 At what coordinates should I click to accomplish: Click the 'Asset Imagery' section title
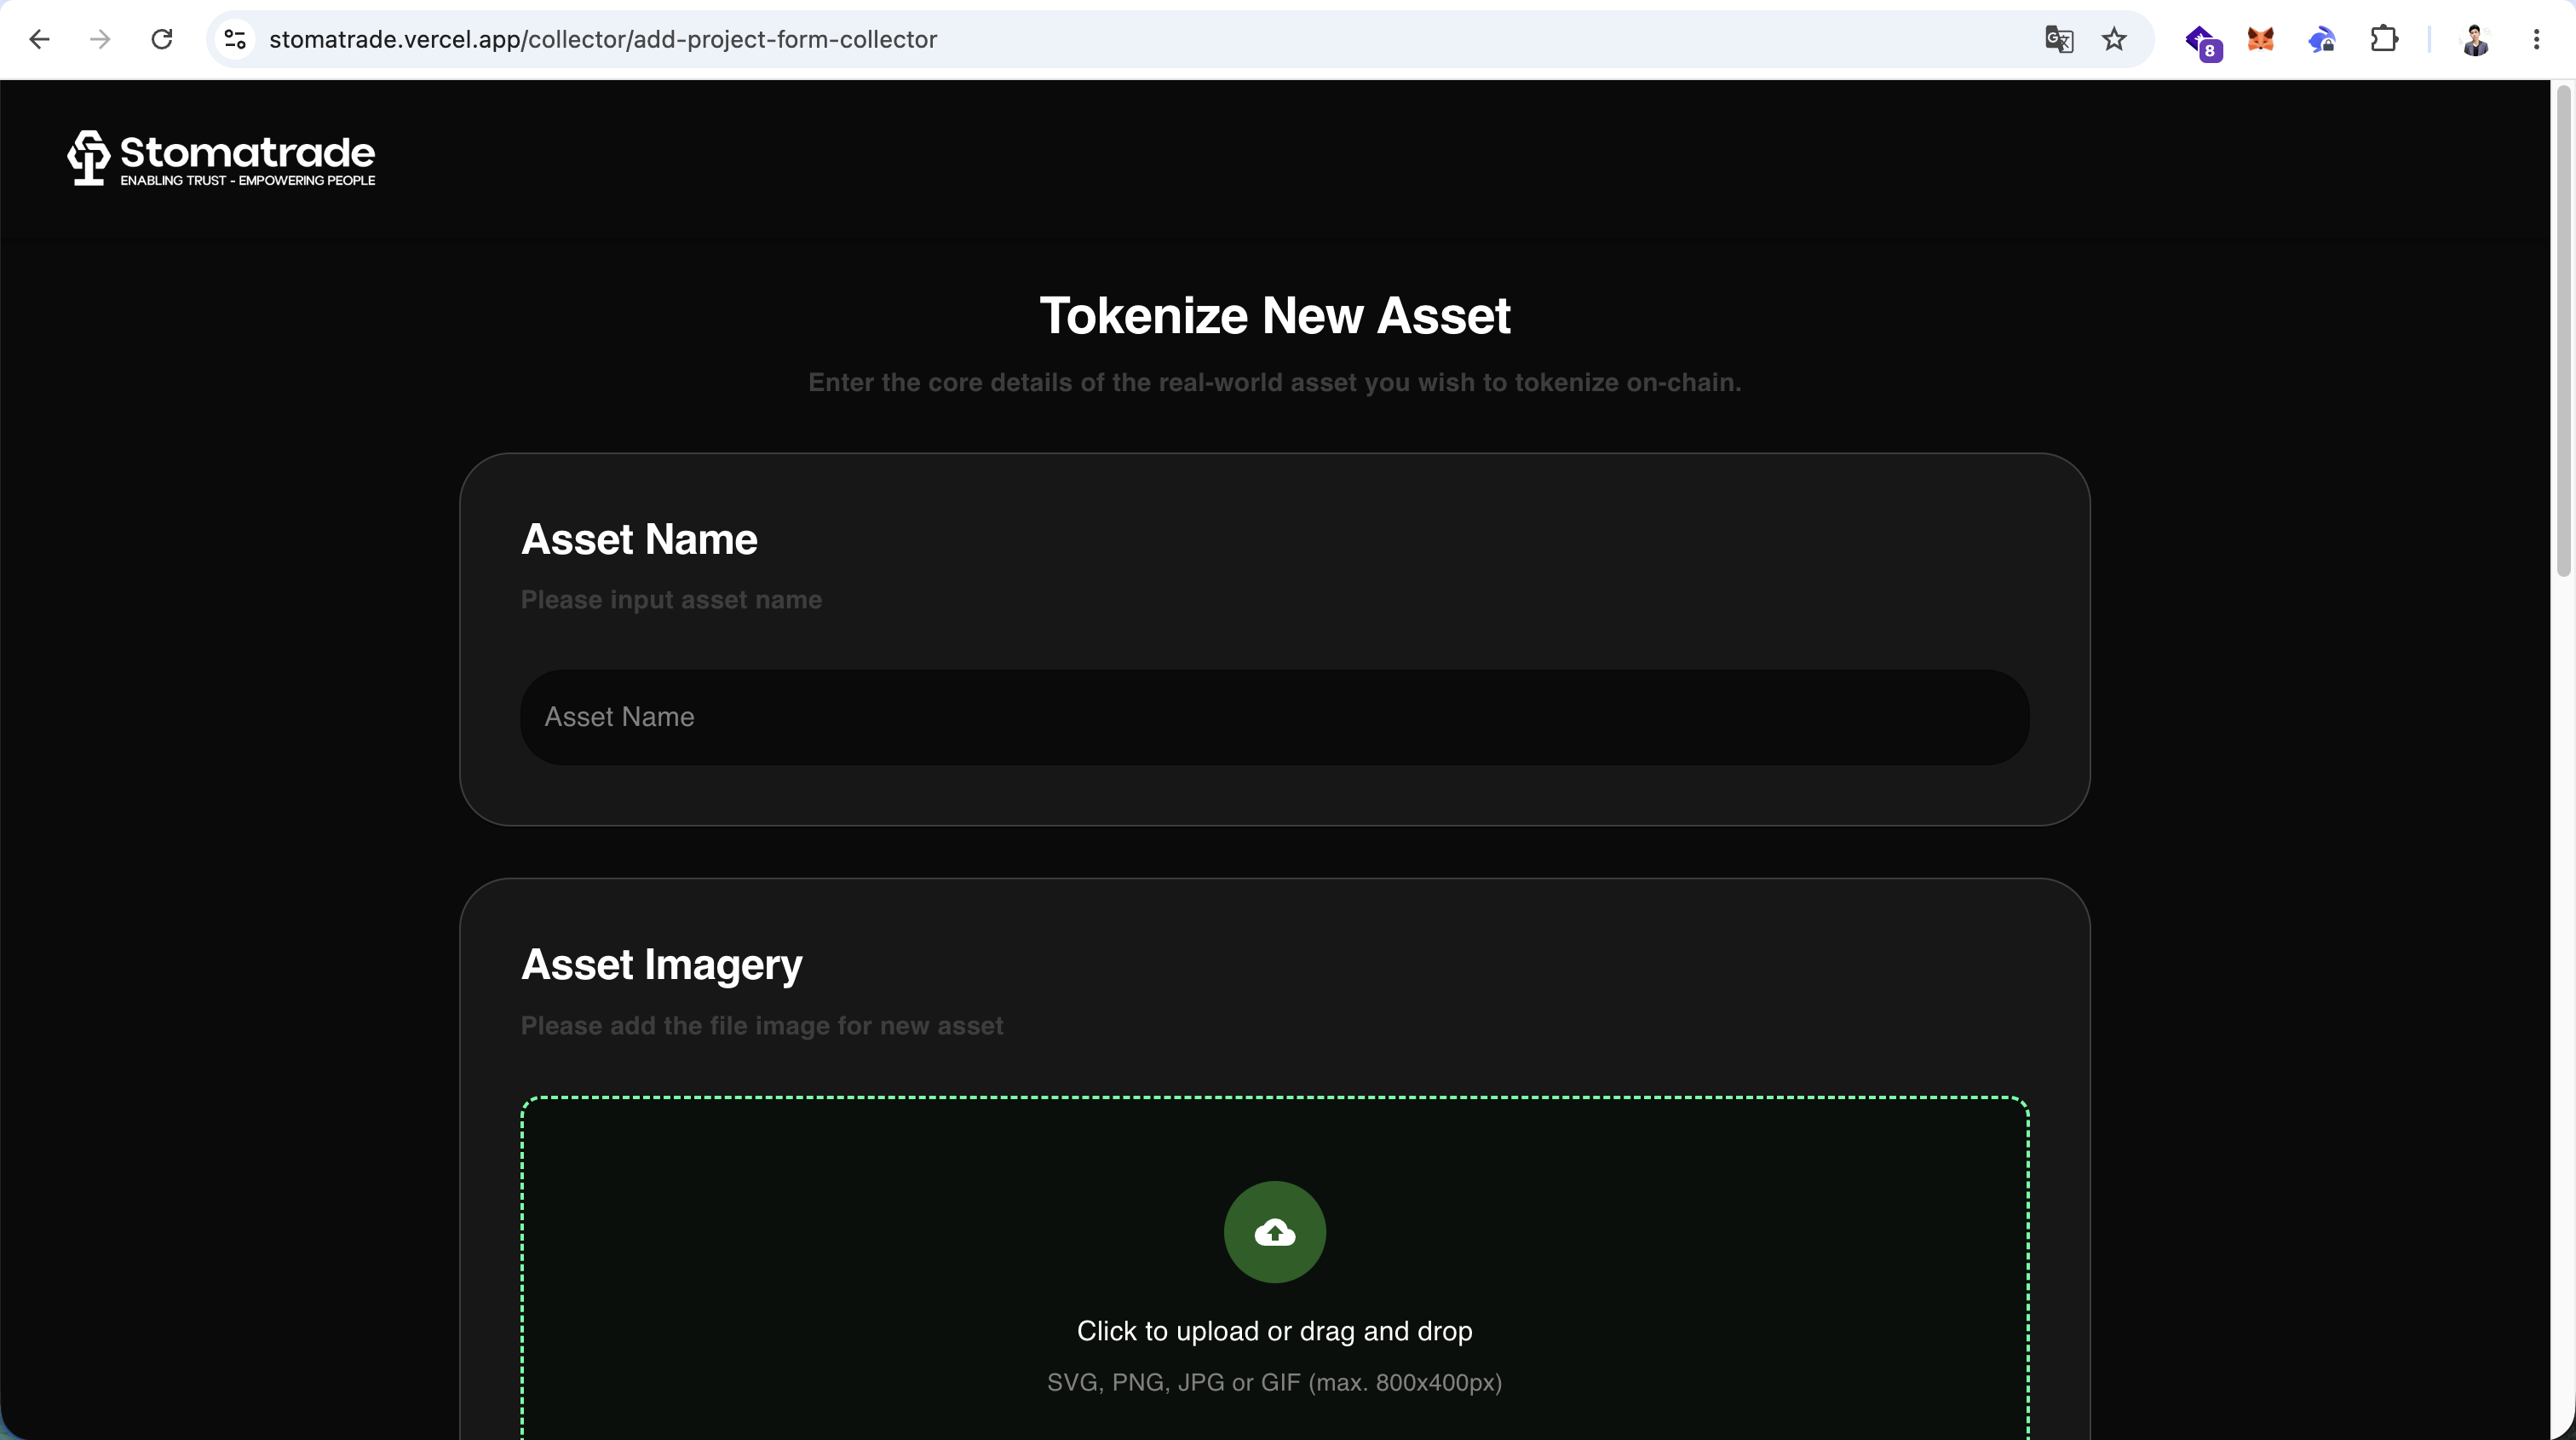click(x=661, y=966)
